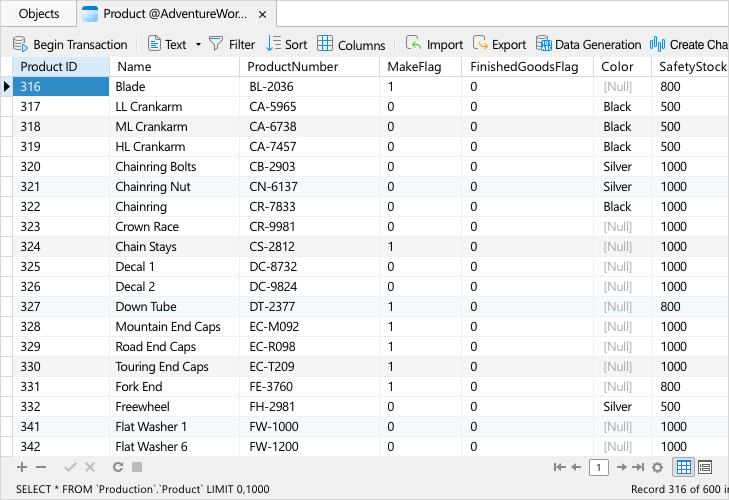Click the Product ID column header
Screen dimensions: 729x500
point(61,67)
